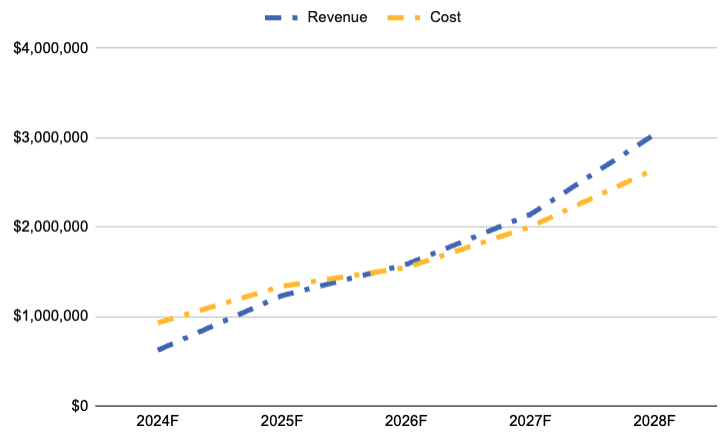The image size is (728, 436).
Task: Select the $1,000,000 axis label
Action: [51, 316]
